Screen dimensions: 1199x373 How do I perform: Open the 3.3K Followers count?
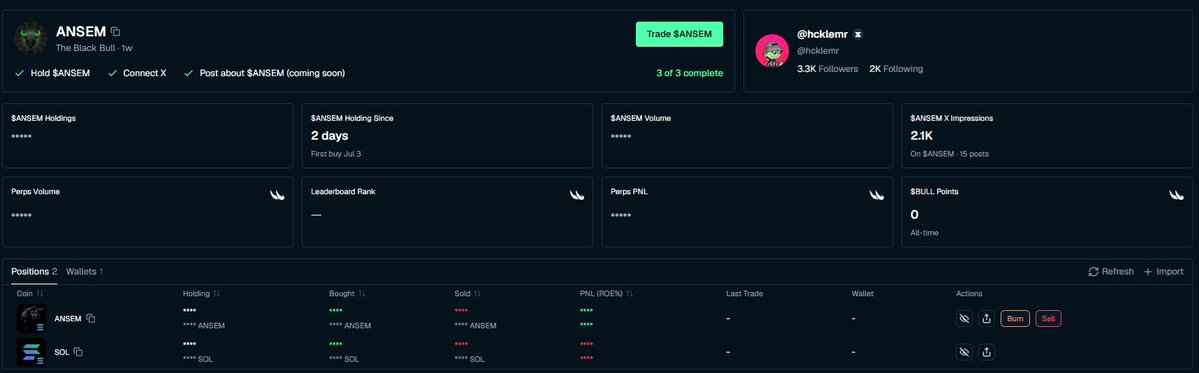[827, 69]
